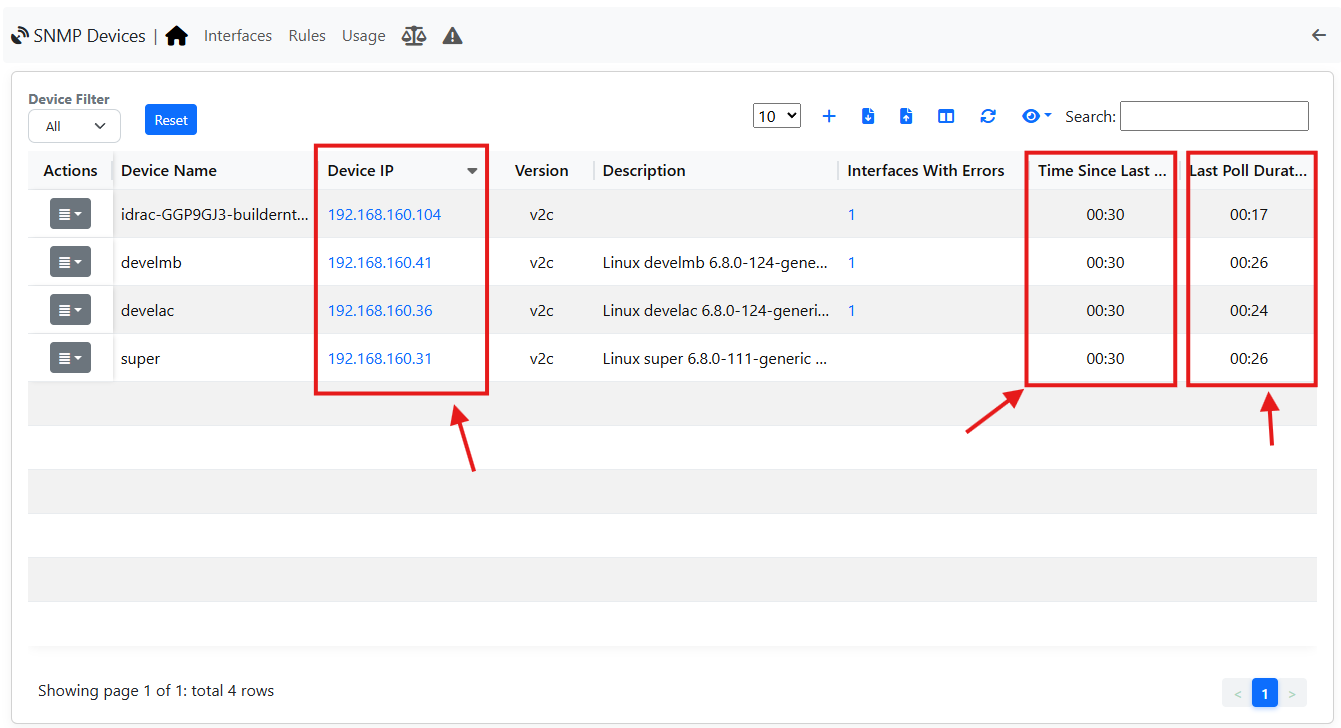Click poll duration 00:17 cell
The image size is (1341, 728).
pos(1249,214)
